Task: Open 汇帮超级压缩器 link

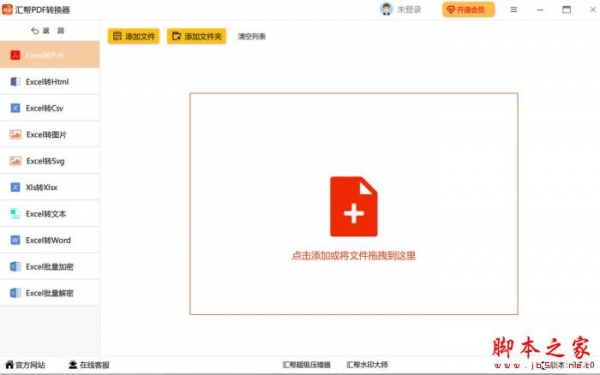Action: 307,365
